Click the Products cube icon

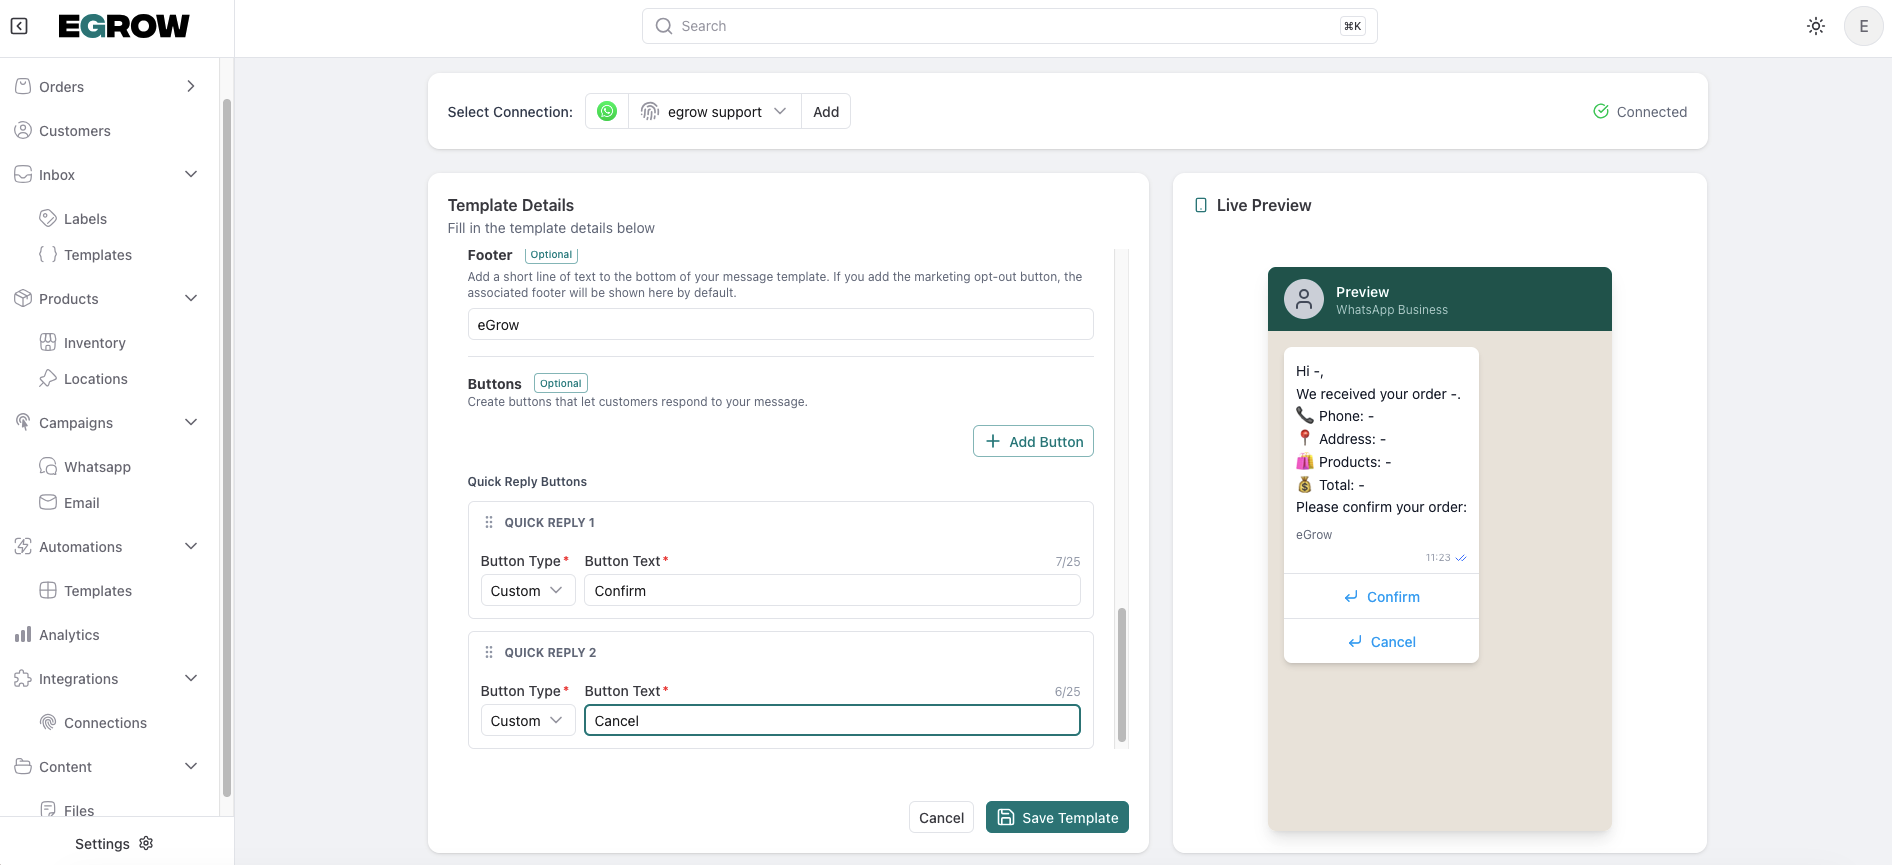tap(23, 298)
